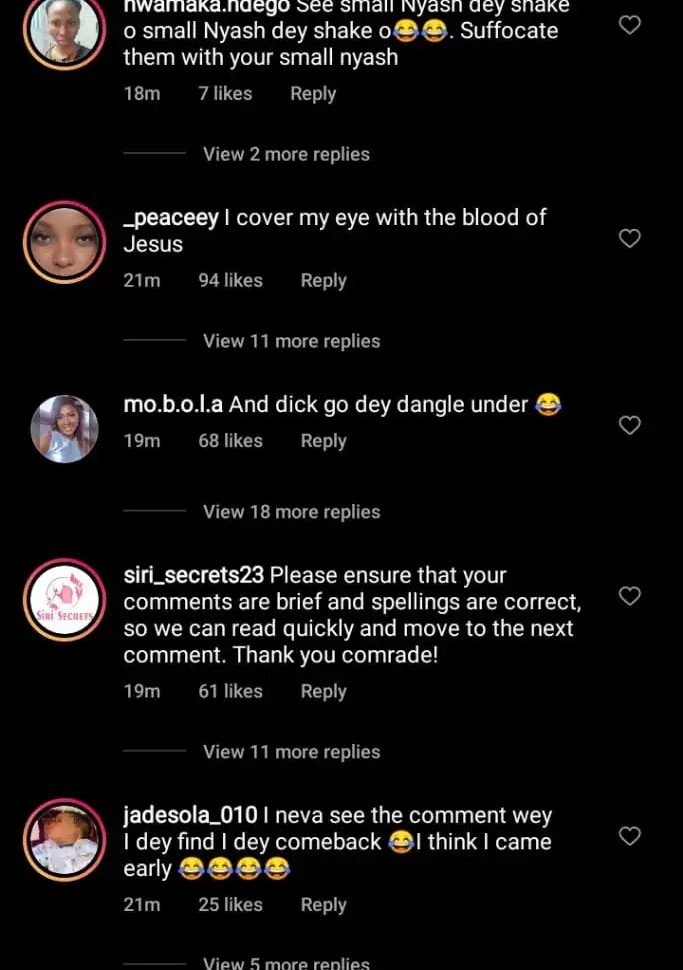Like siri_secrets23 comment using the heart
Viewport: 683px width, 970px height.
[x=630, y=597]
